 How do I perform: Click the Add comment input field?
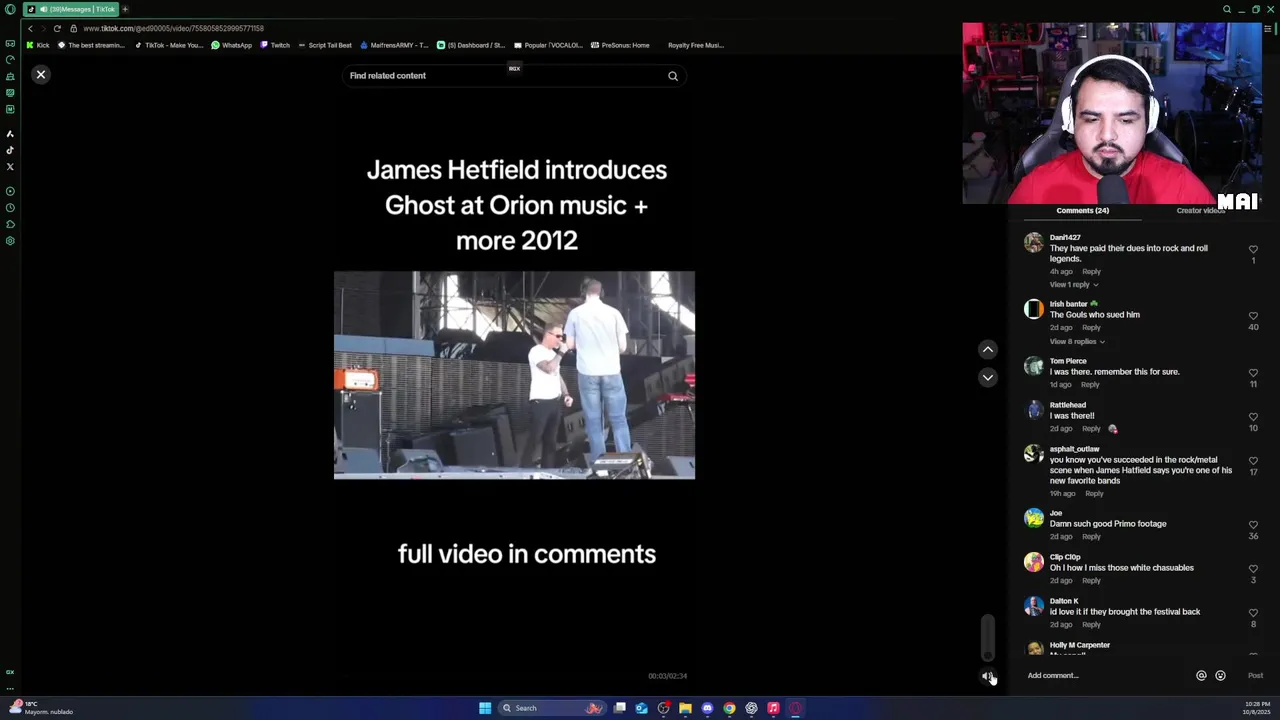pos(1105,676)
